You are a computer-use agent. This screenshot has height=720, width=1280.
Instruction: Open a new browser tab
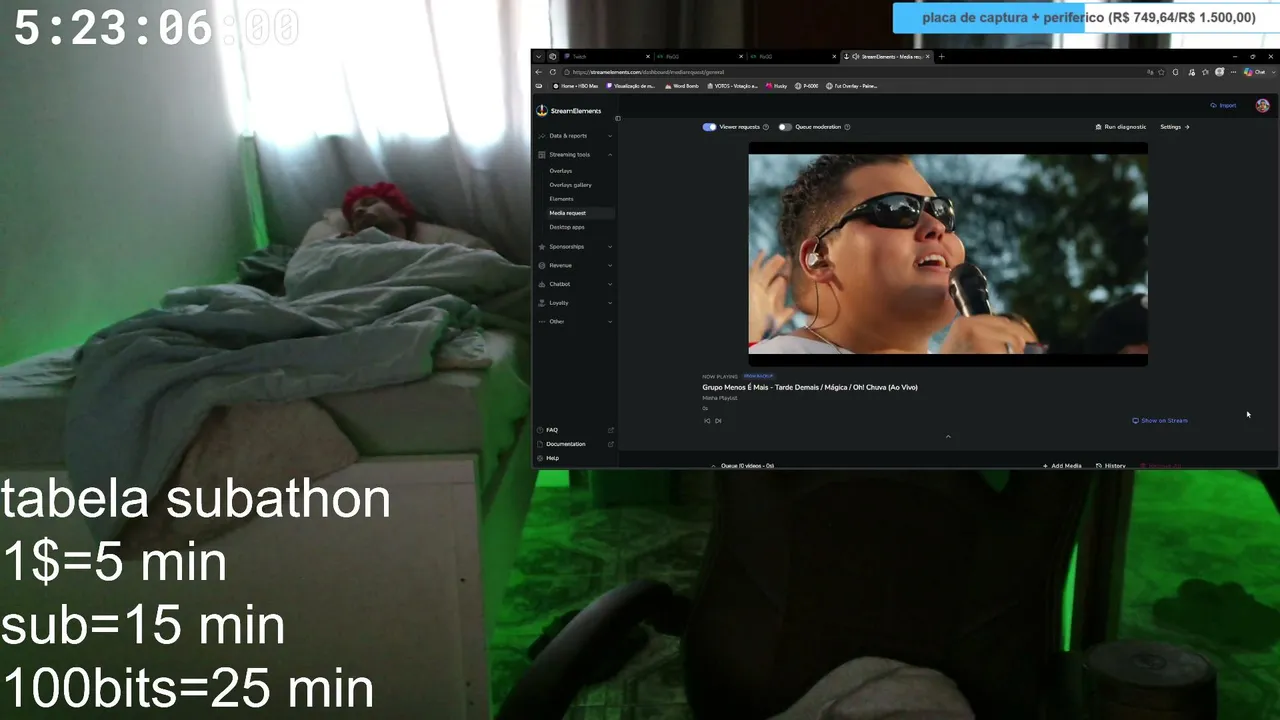(941, 57)
